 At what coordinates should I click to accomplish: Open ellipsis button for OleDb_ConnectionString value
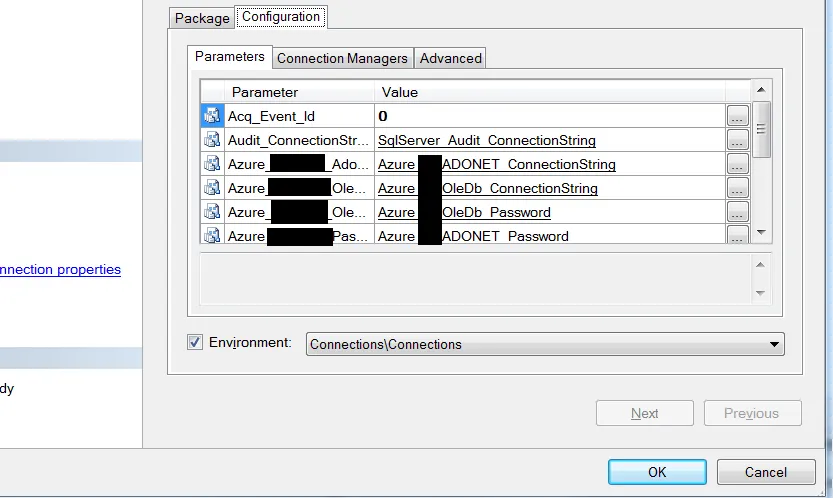[x=737, y=188]
